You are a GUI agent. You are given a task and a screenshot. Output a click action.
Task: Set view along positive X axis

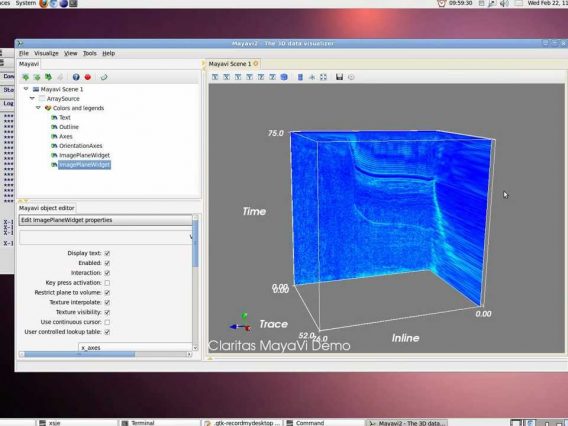click(x=215, y=77)
